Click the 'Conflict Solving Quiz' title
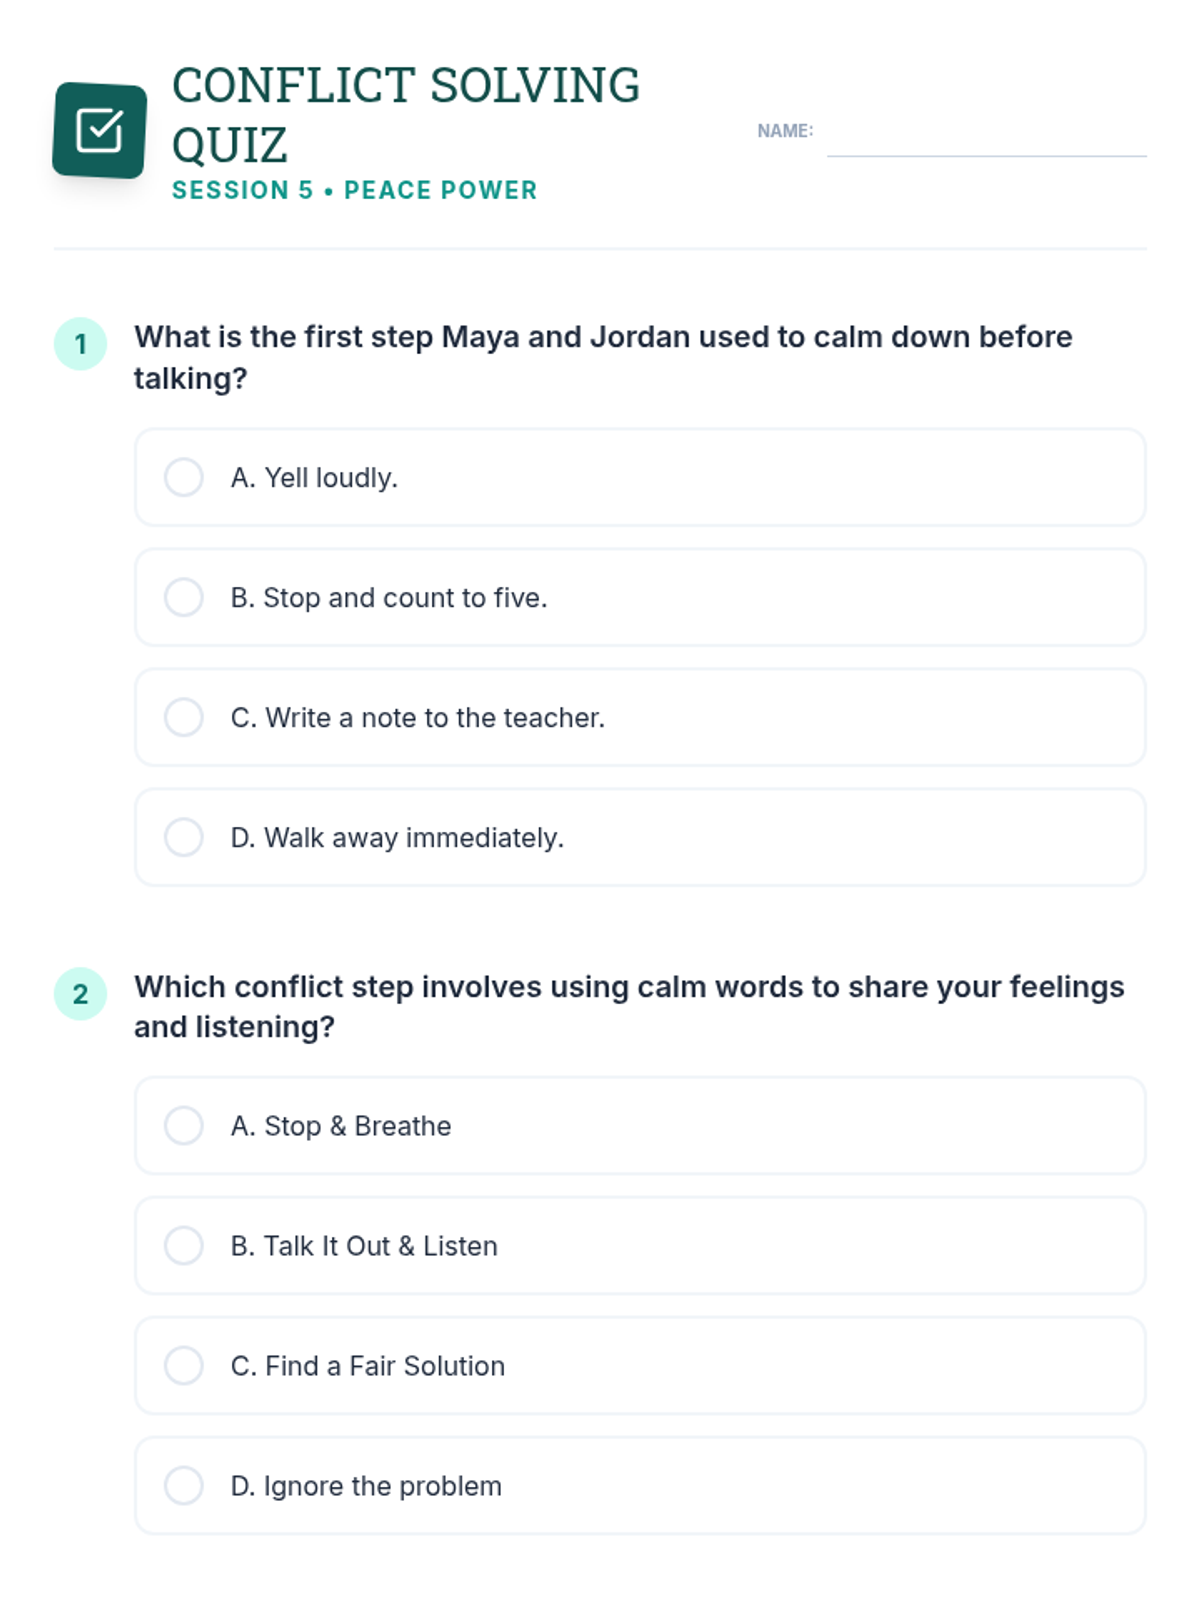Screen dimensions: 1200x1600 [405, 114]
